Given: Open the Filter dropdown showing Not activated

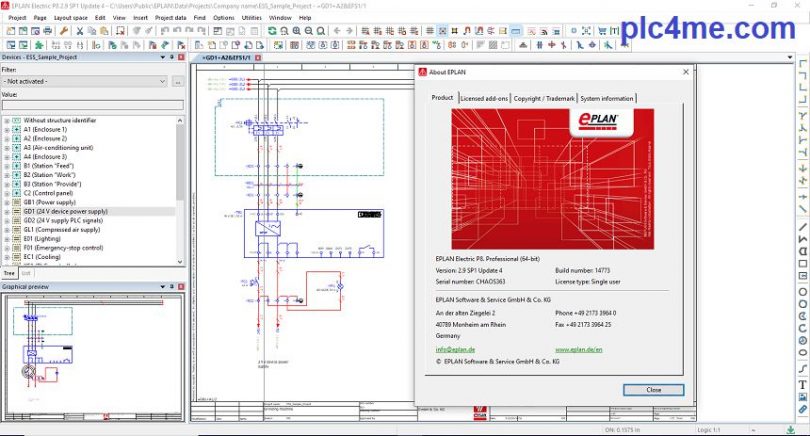Looking at the screenshot, I should pos(84,81).
